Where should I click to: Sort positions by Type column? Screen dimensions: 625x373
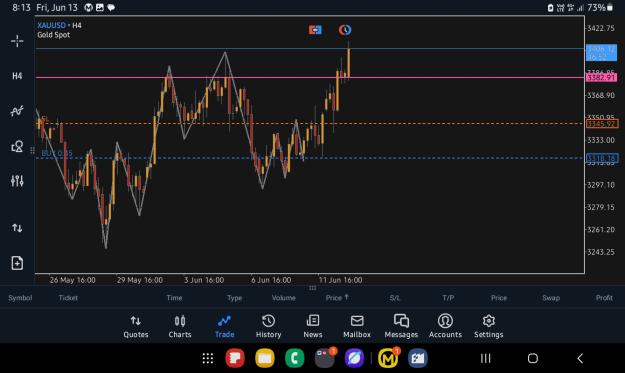tap(234, 298)
